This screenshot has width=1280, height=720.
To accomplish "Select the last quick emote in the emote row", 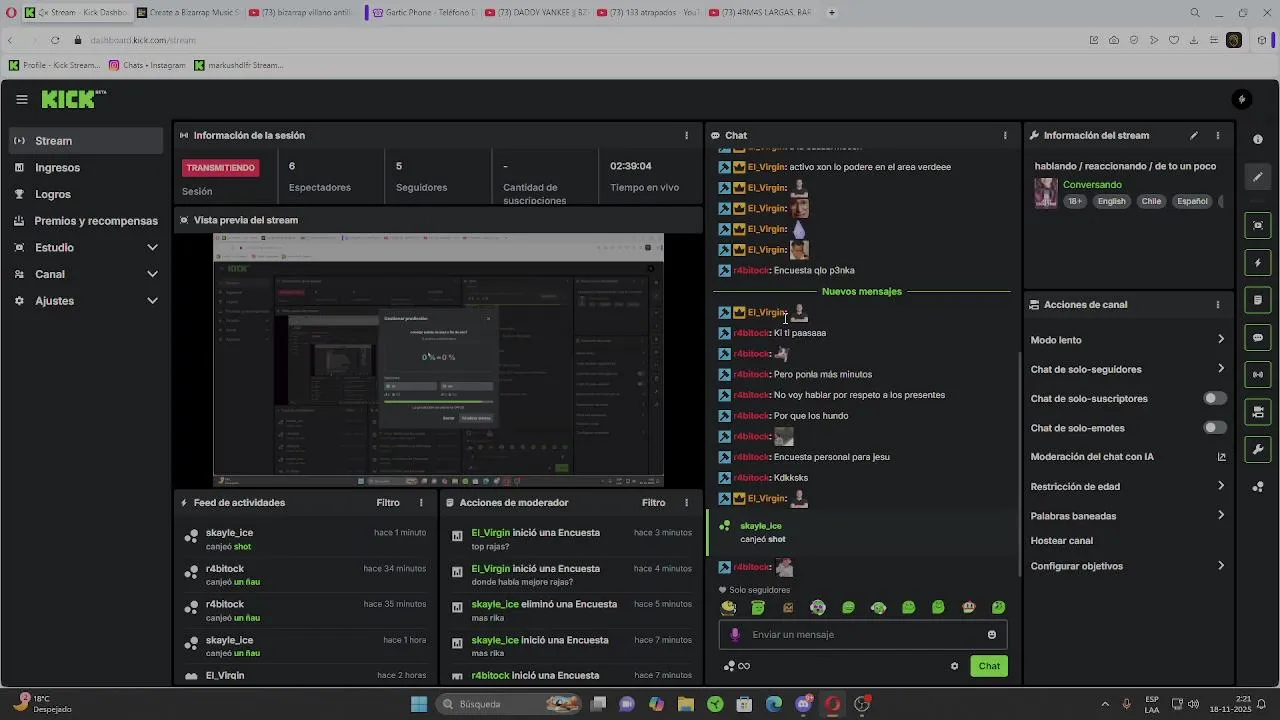I will (x=998, y=607).
